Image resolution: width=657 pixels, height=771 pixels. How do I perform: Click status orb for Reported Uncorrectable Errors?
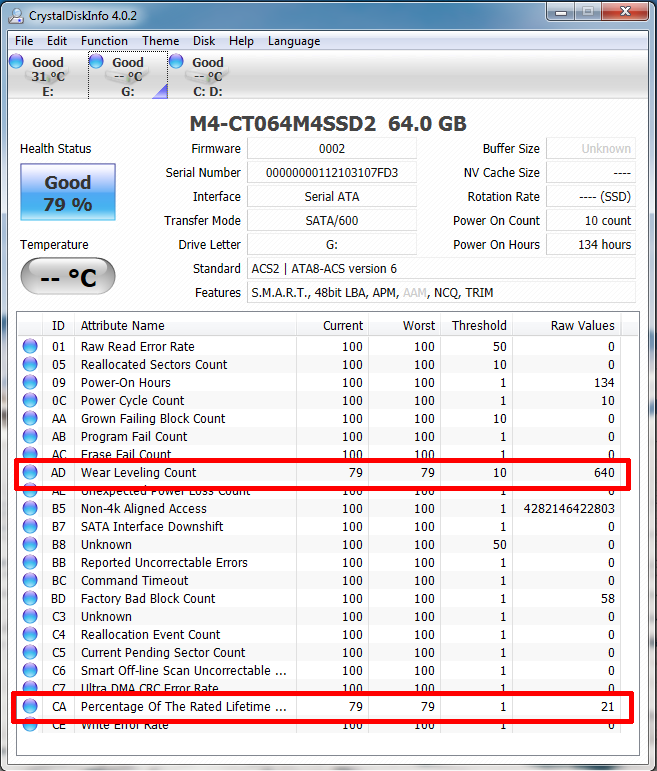(30, 562)
